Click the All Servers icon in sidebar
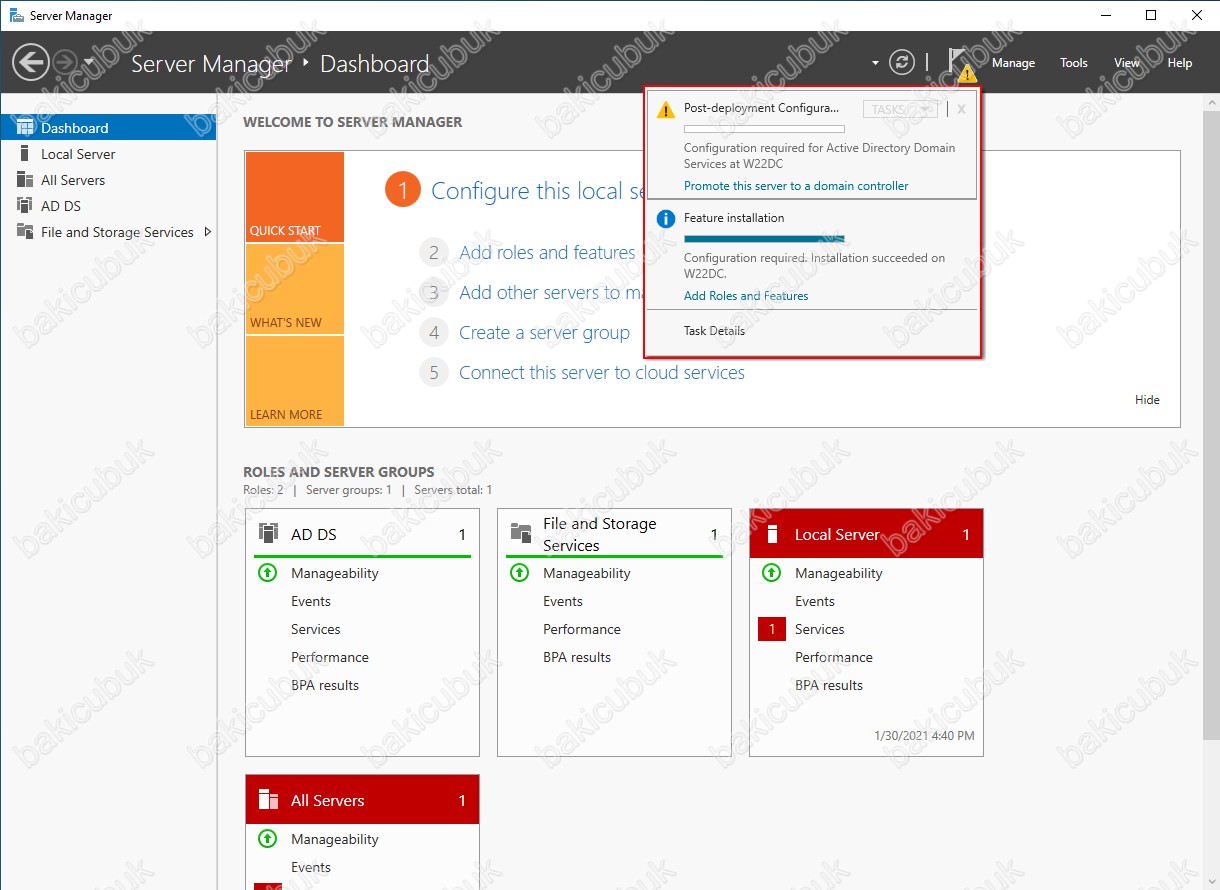This screenshot has width=1220, height=890. pyautogui.click(x=25, y=180)
